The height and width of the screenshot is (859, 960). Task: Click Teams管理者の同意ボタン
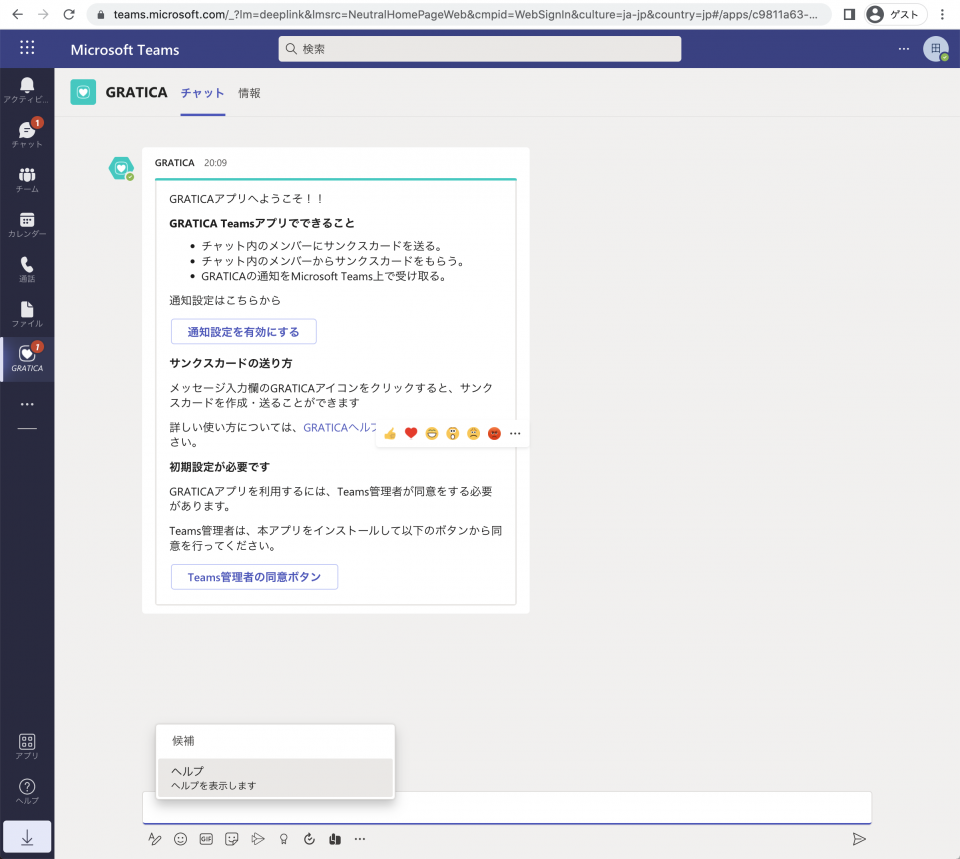click(254, 577)
